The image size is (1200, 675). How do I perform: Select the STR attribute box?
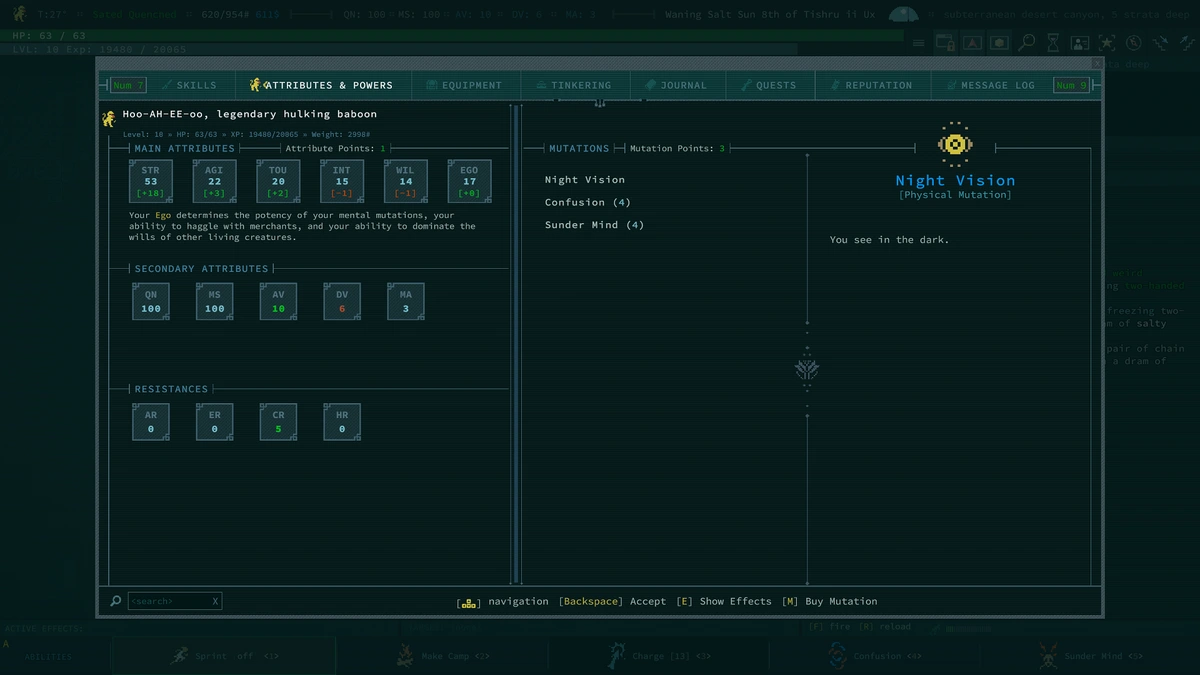[x=151, y=181]
